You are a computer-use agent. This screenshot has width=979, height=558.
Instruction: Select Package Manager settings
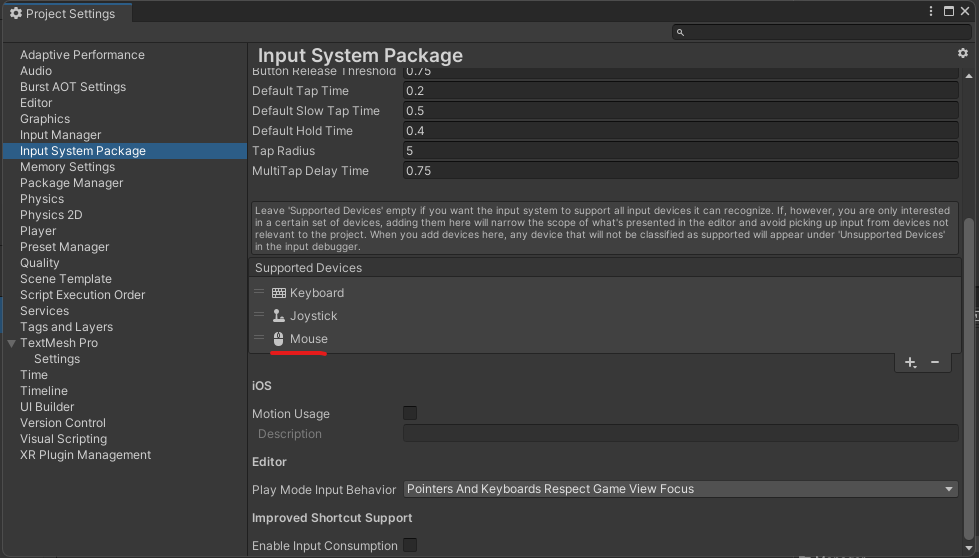71,183
